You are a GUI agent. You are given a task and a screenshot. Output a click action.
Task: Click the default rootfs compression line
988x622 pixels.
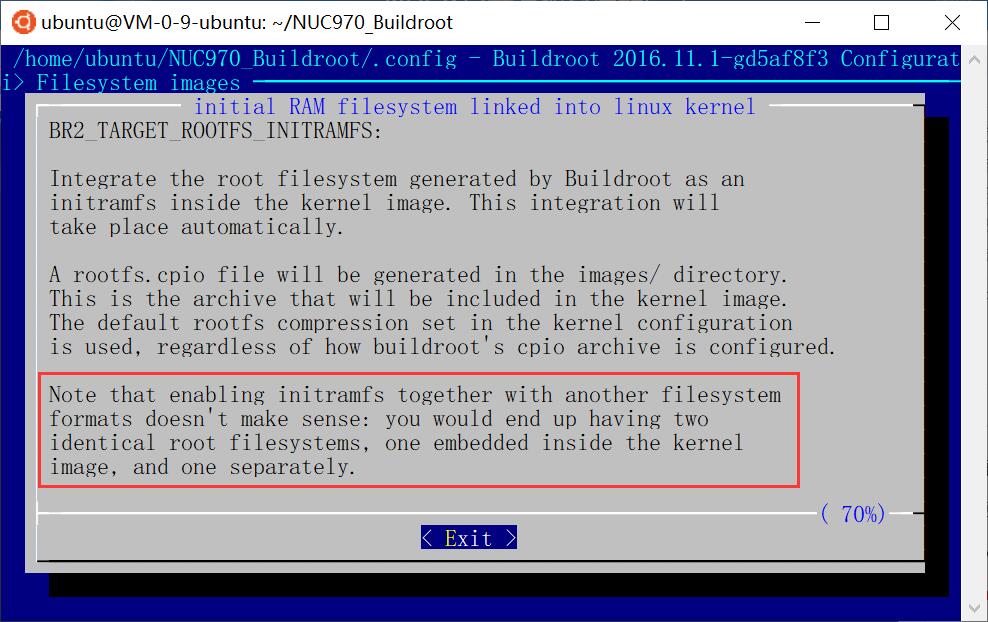(x=421, y=323)
